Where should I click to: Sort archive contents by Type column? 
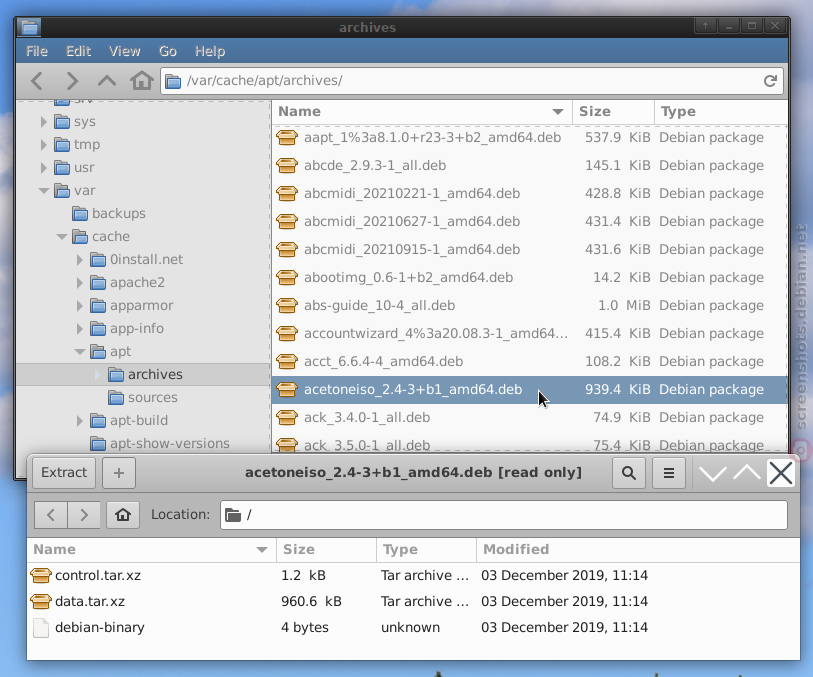click(x=426, y=549)
